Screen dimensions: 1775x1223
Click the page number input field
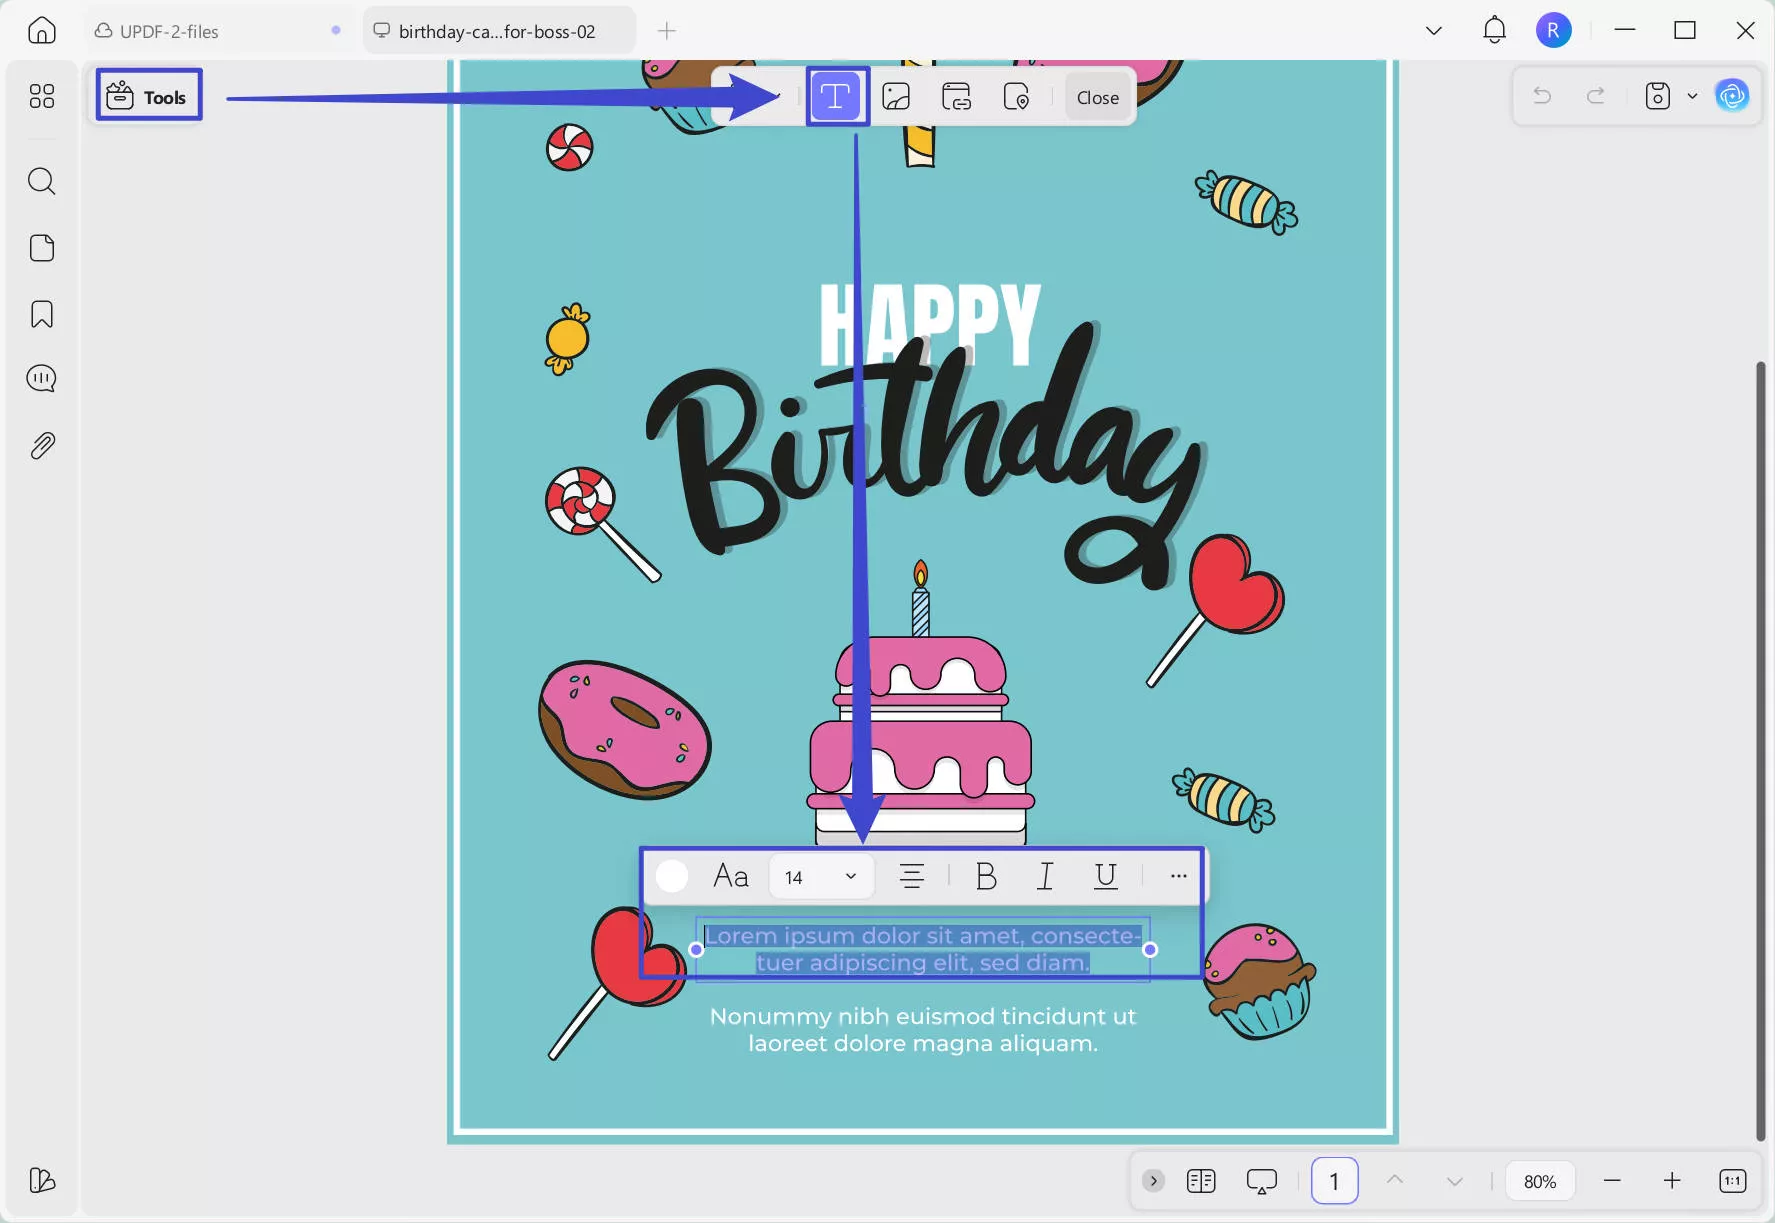[x=1334, y=1180]
